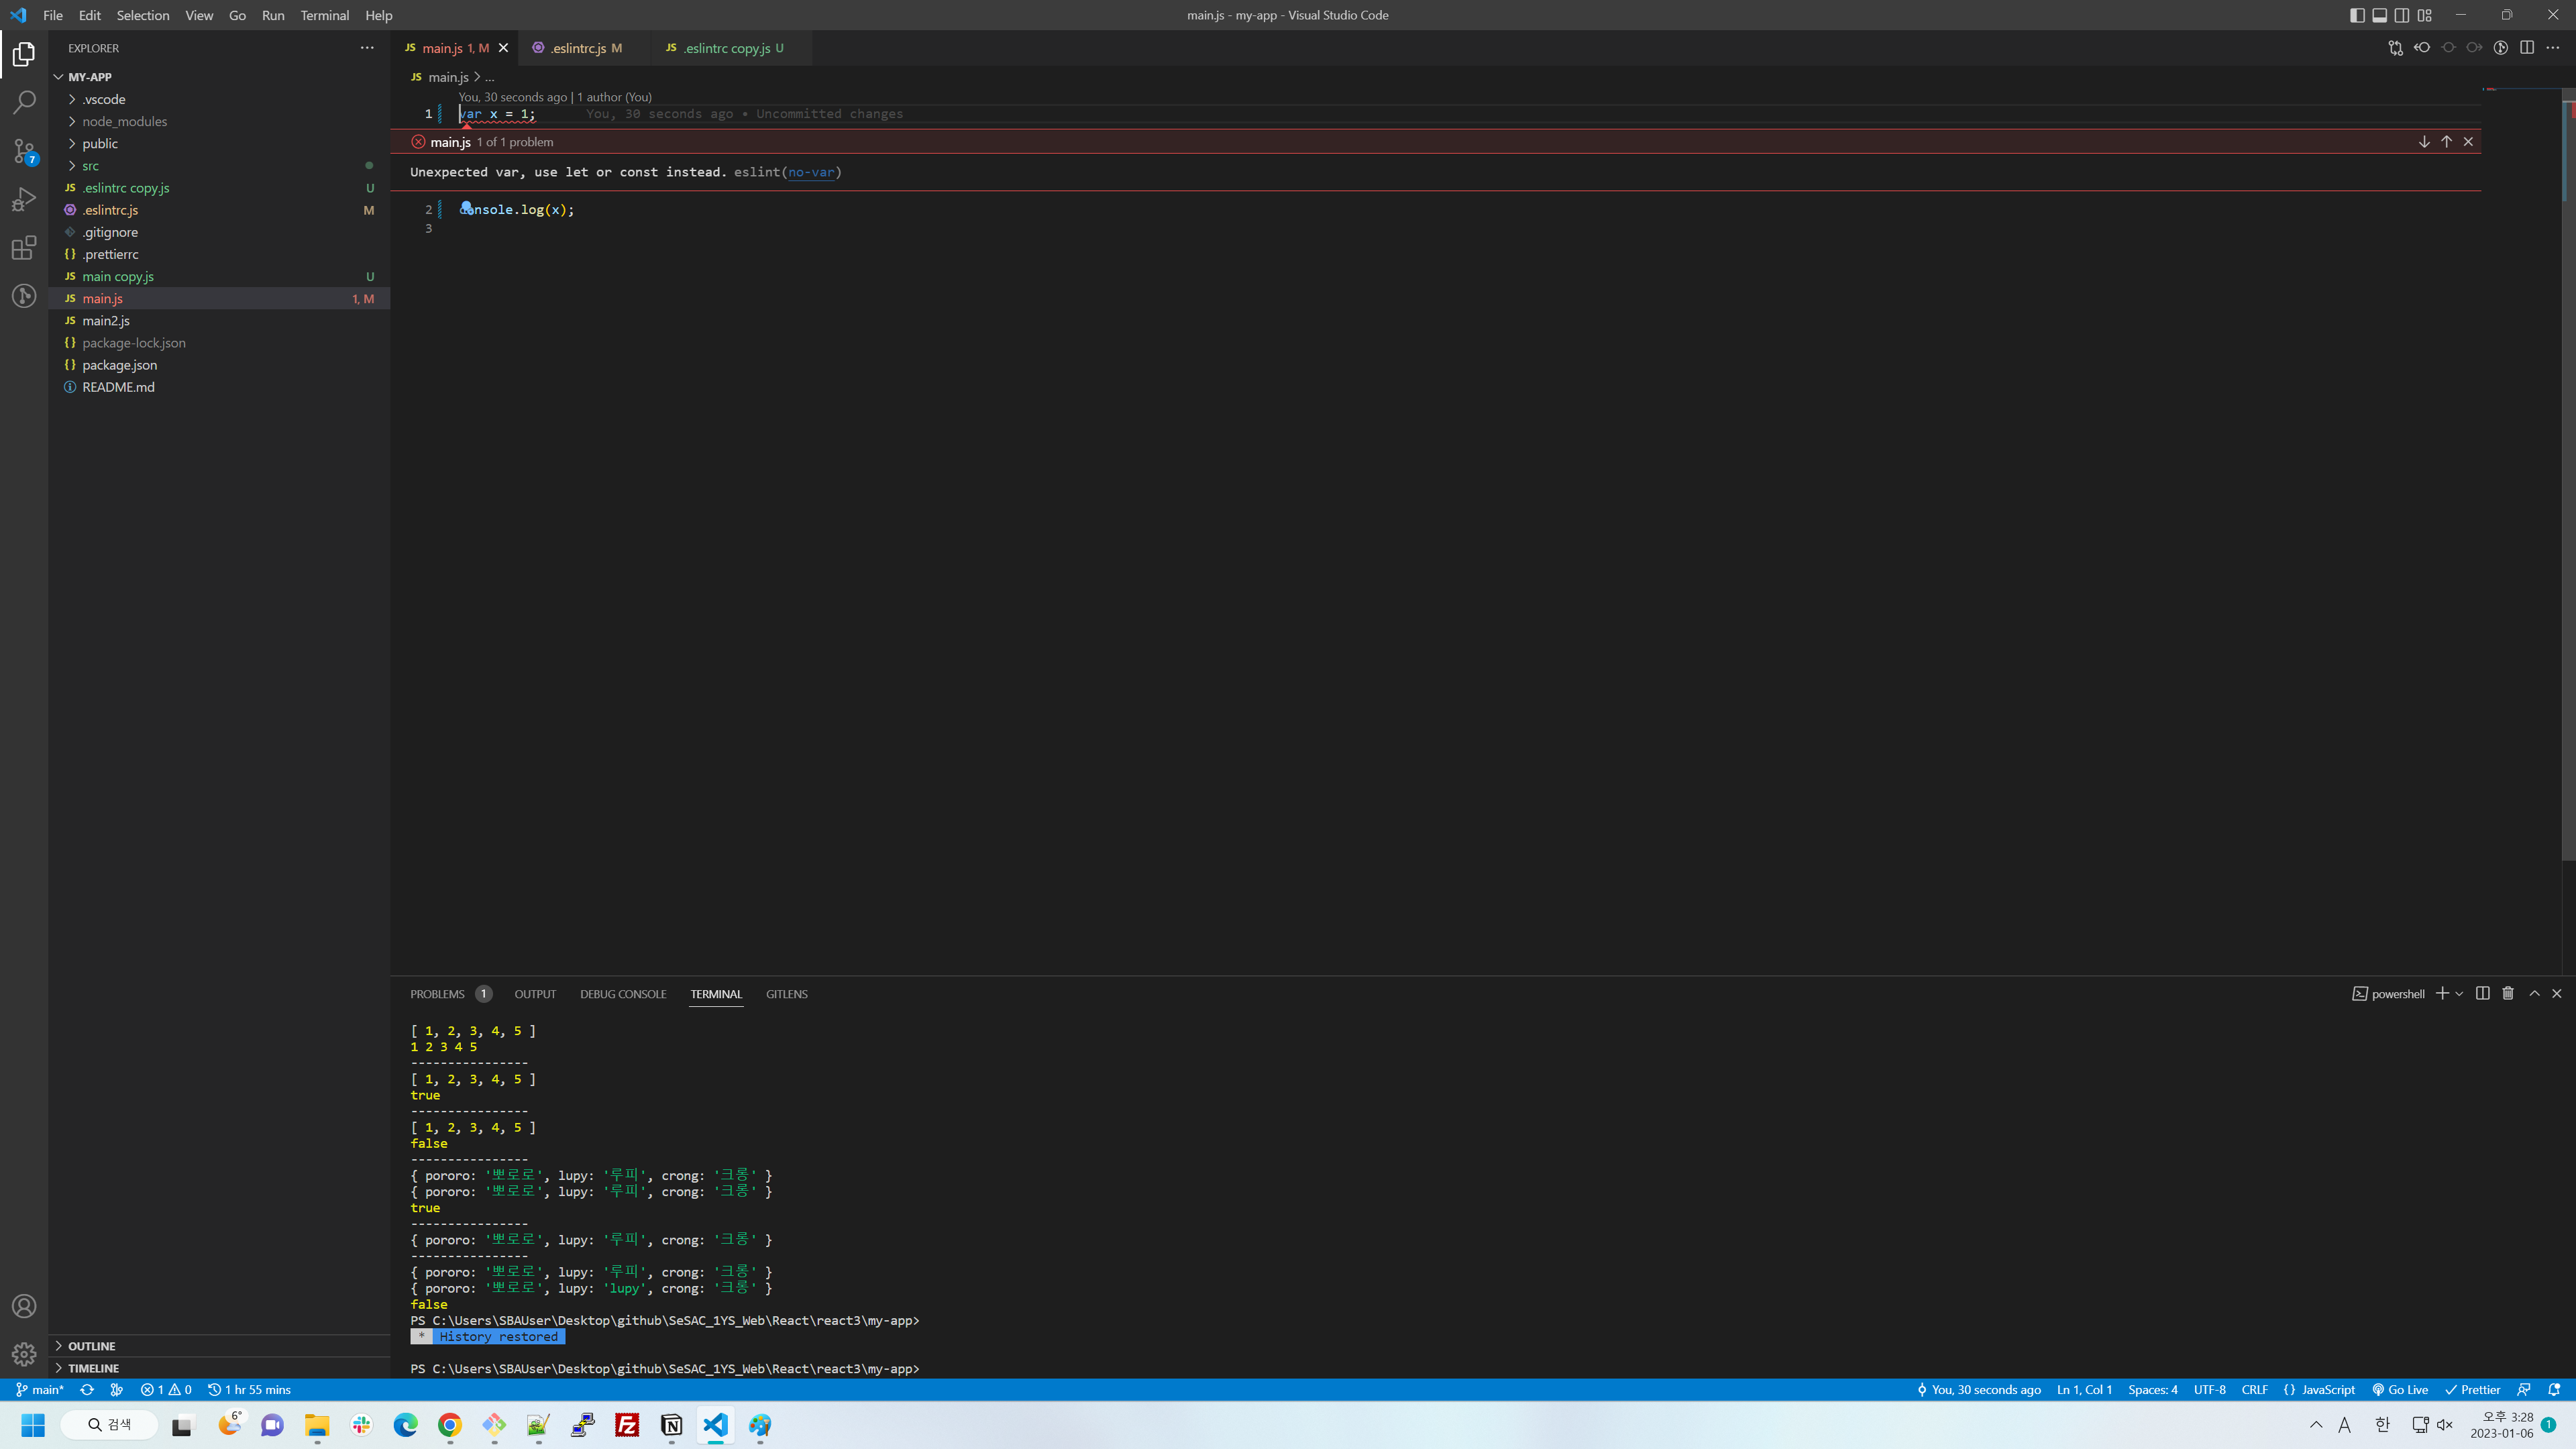Open Run and Debug view
The width and height of the screenshot is (2576, 1449).
pos(24,199)
